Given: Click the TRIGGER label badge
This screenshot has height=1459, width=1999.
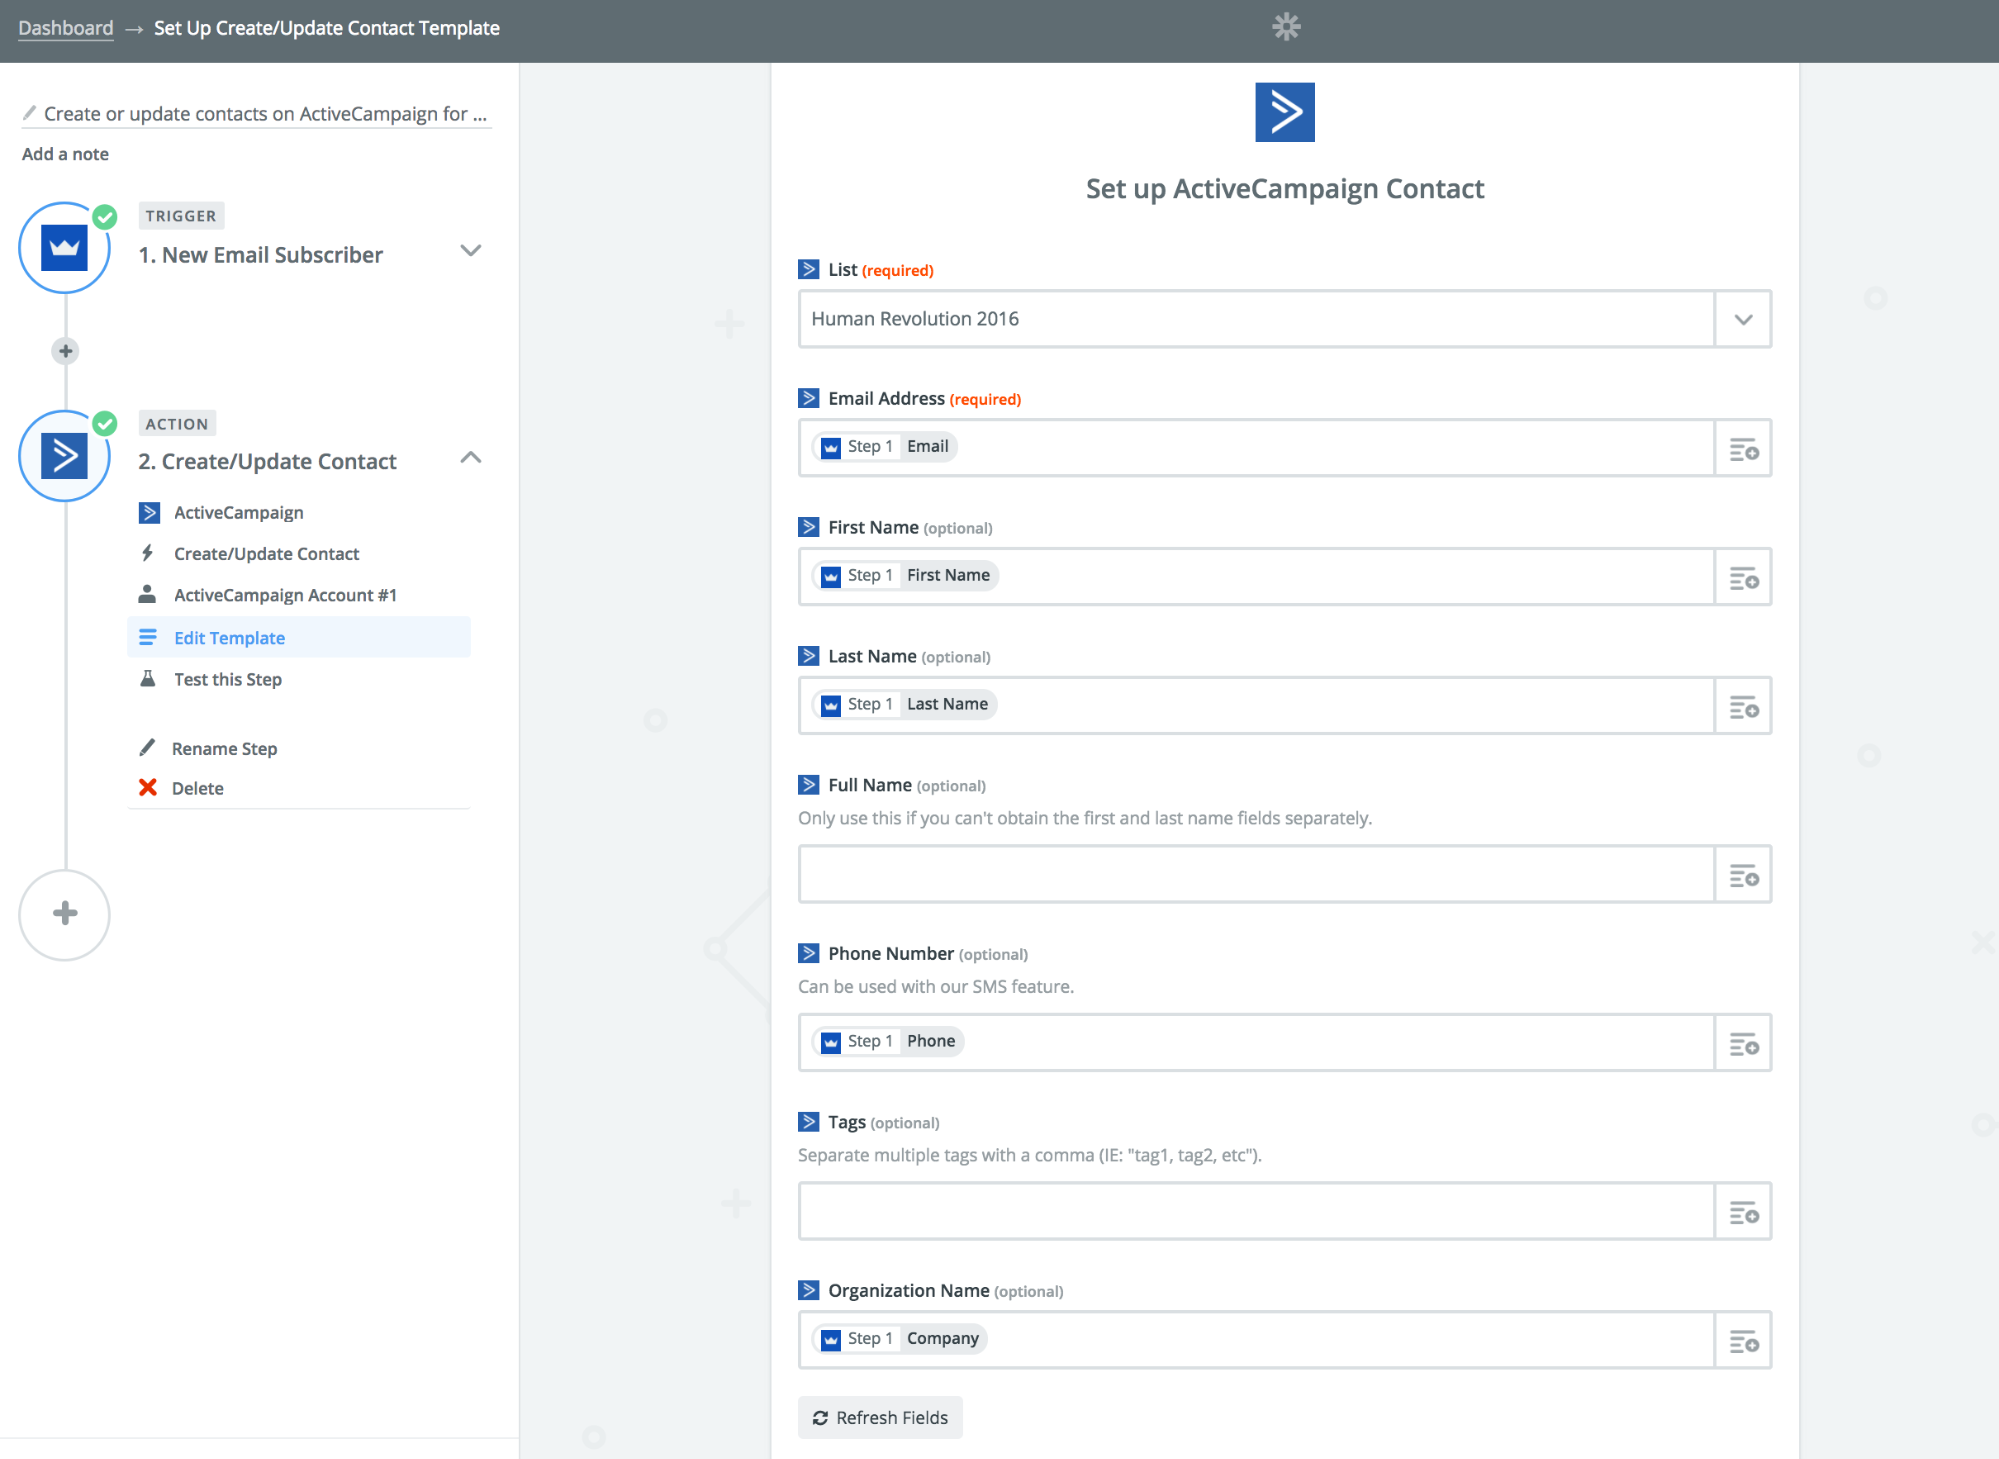Looking at the screenshot, I should click(x=181, y=216).
